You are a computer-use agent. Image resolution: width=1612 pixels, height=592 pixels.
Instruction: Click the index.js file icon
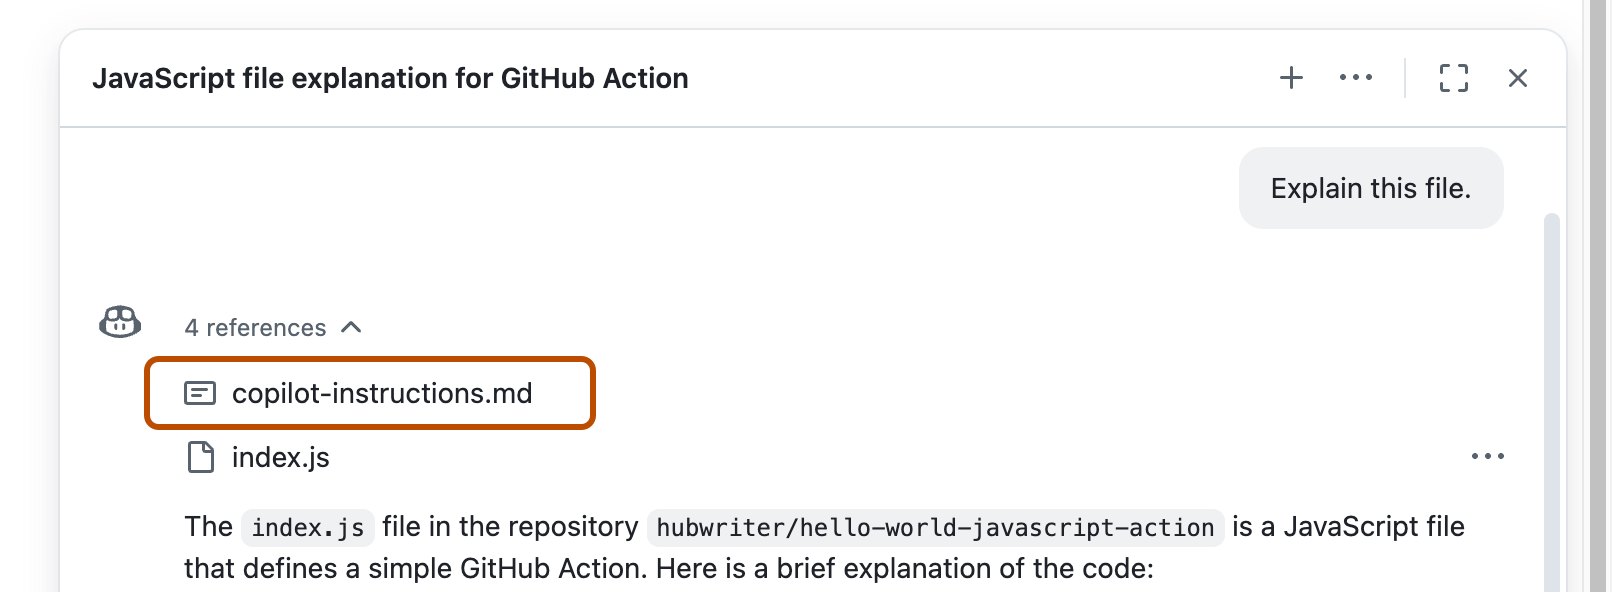[201, 457]
